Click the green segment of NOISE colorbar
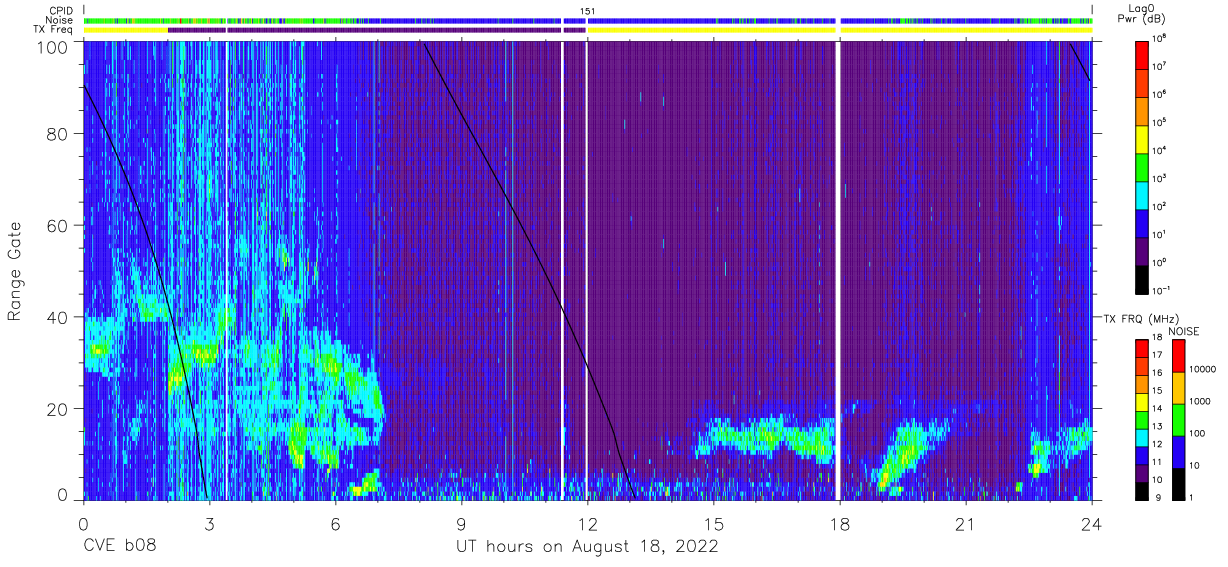 [x=1178, y=419]
